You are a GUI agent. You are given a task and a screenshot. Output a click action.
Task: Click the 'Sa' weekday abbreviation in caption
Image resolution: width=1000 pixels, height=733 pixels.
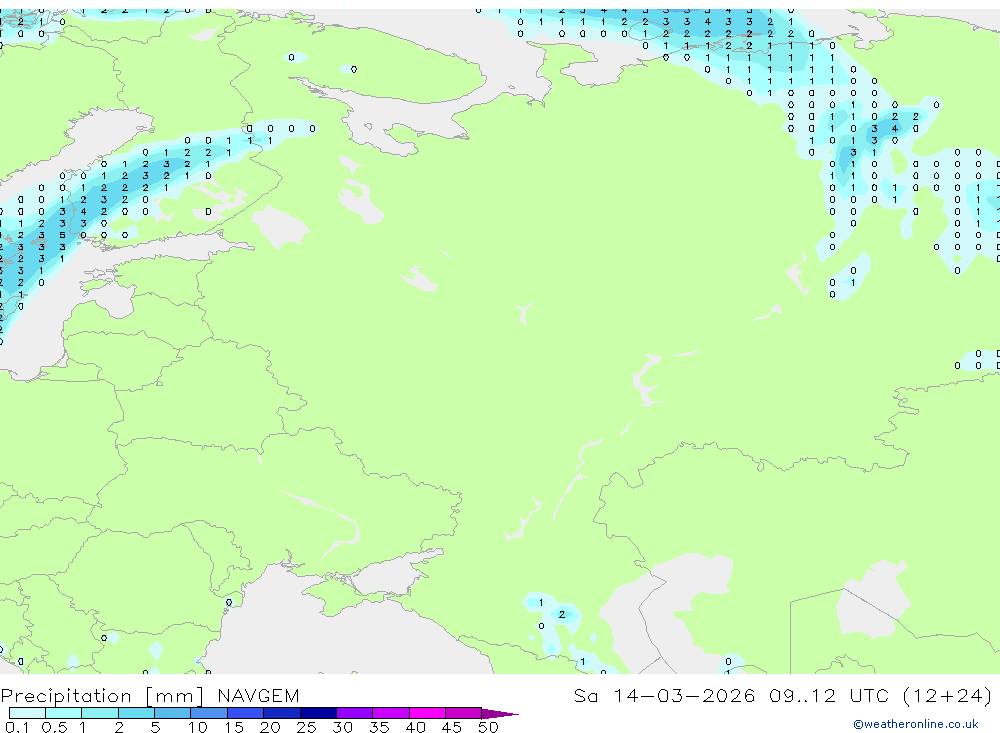click(586, 696)
